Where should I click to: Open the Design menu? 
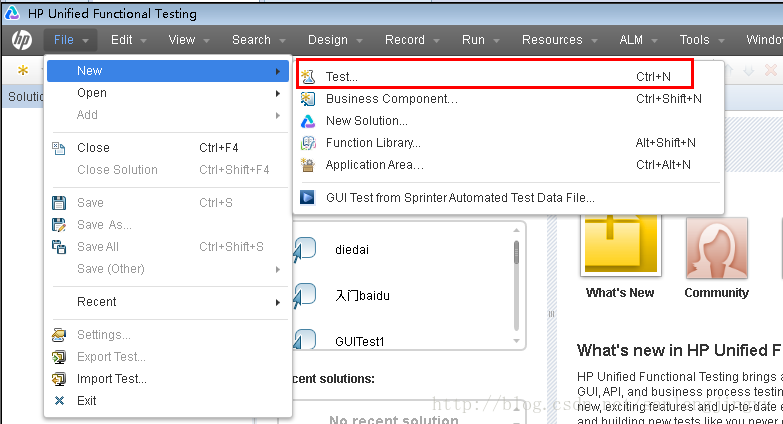pyautogui.click(x=334, y=40)
